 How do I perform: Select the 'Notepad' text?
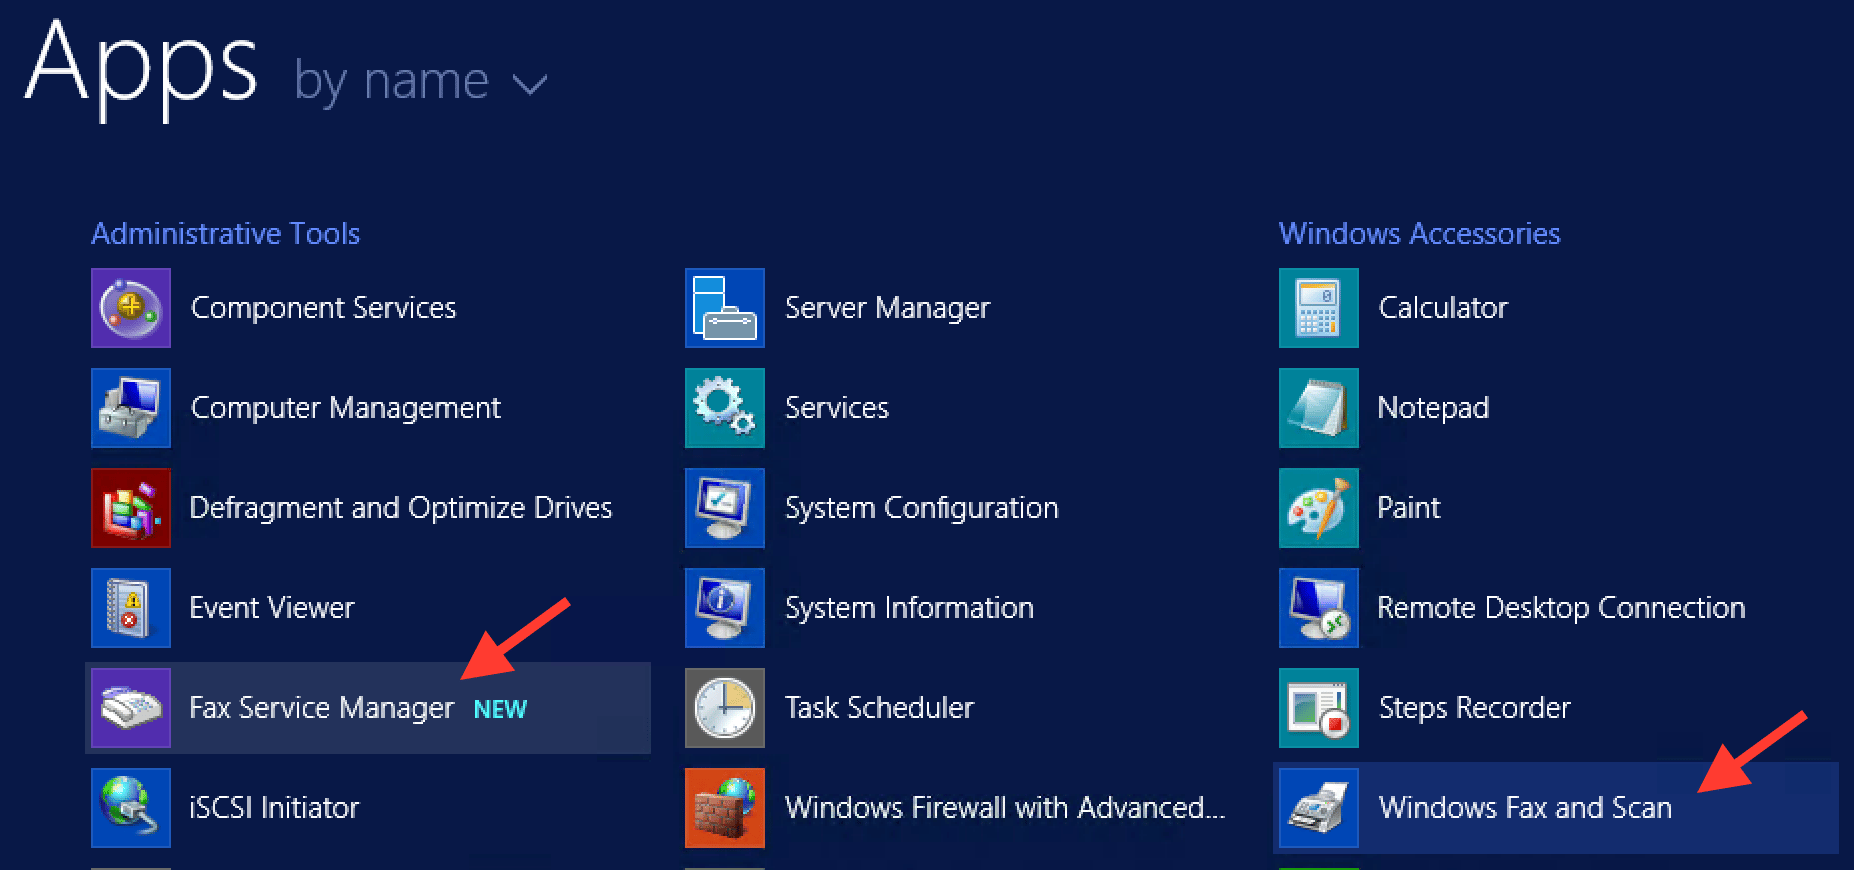(x=1433, y=408)
